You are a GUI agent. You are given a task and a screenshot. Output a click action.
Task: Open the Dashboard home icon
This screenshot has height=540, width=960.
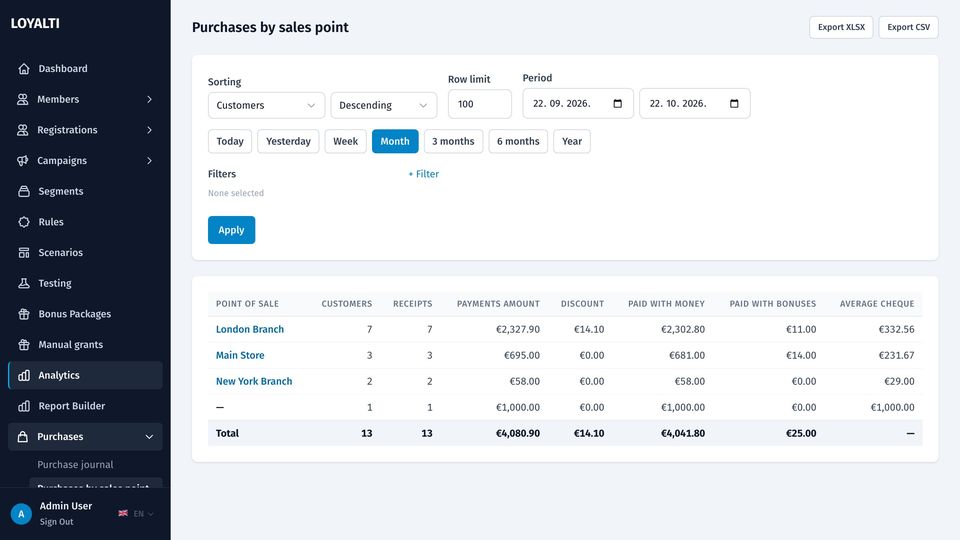pos(24,69)
